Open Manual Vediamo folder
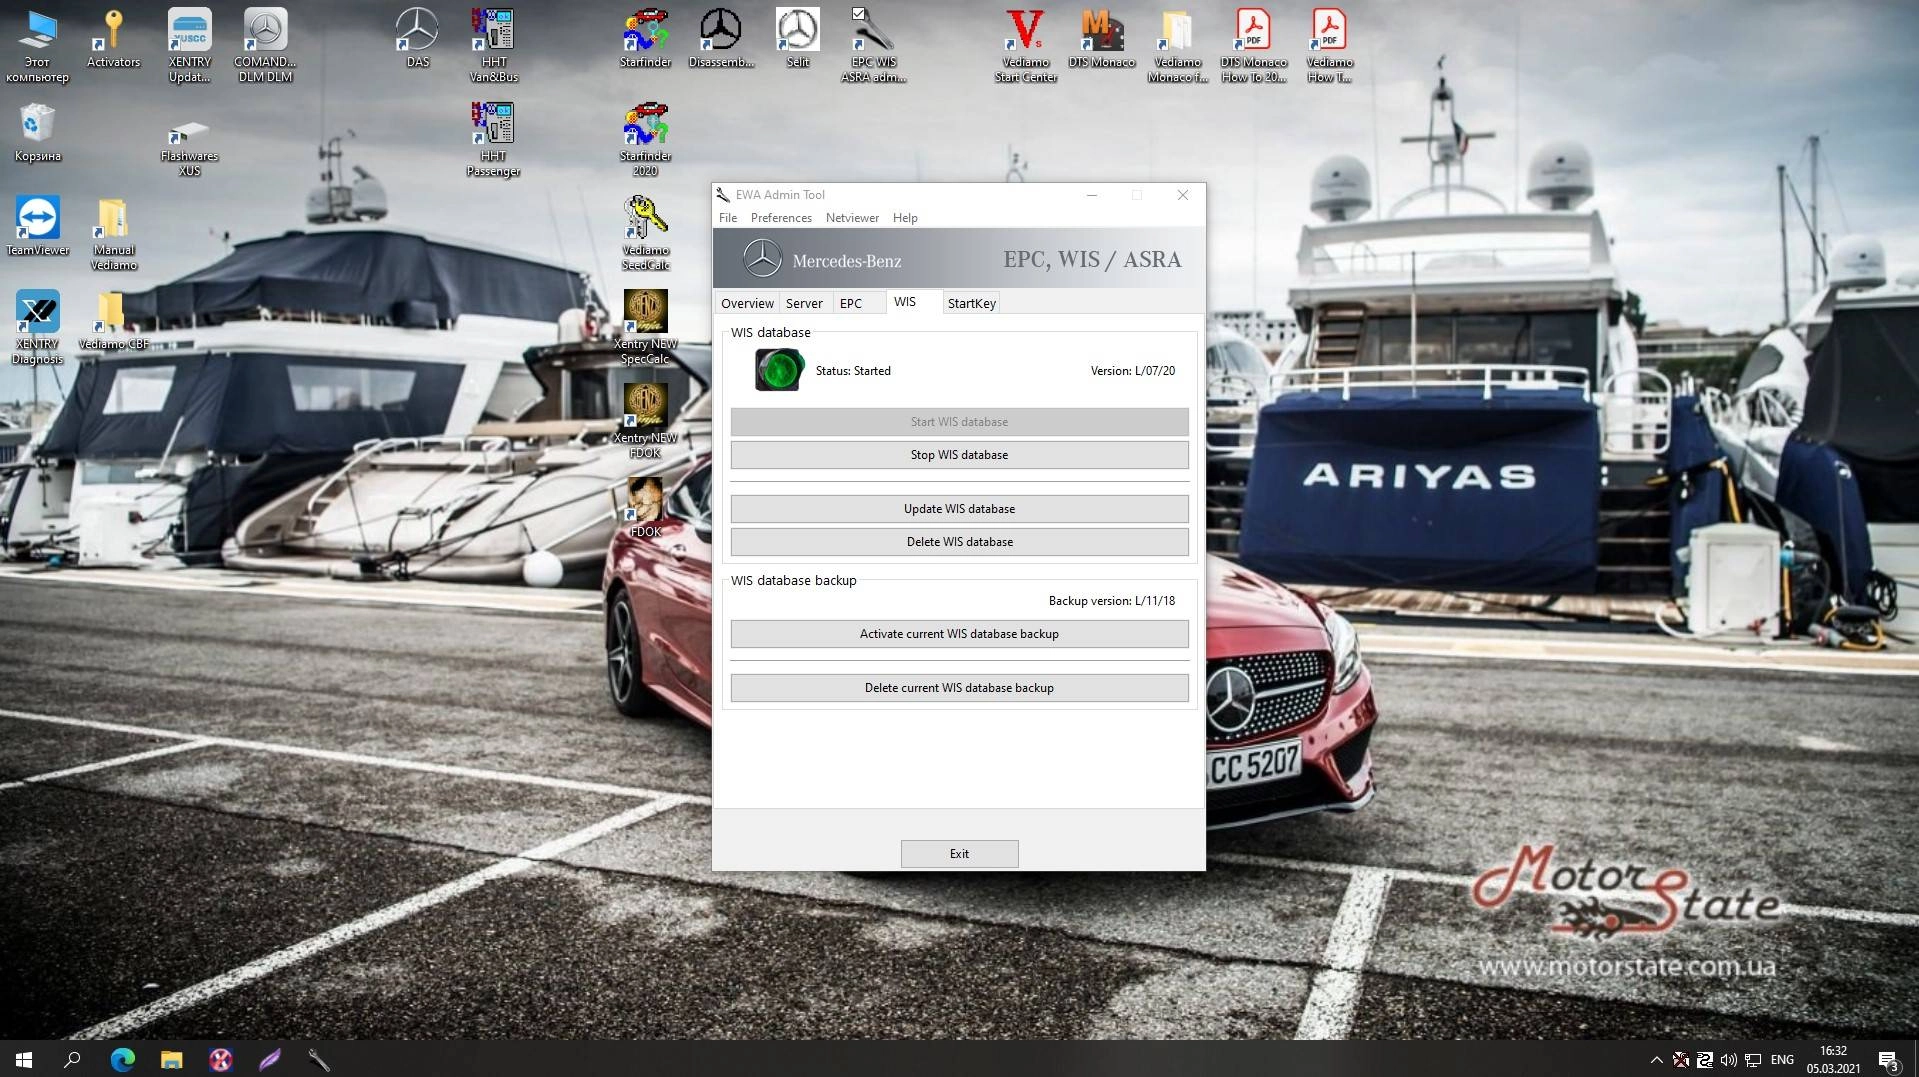The image size is (1919, 1077). click(113, 233)
